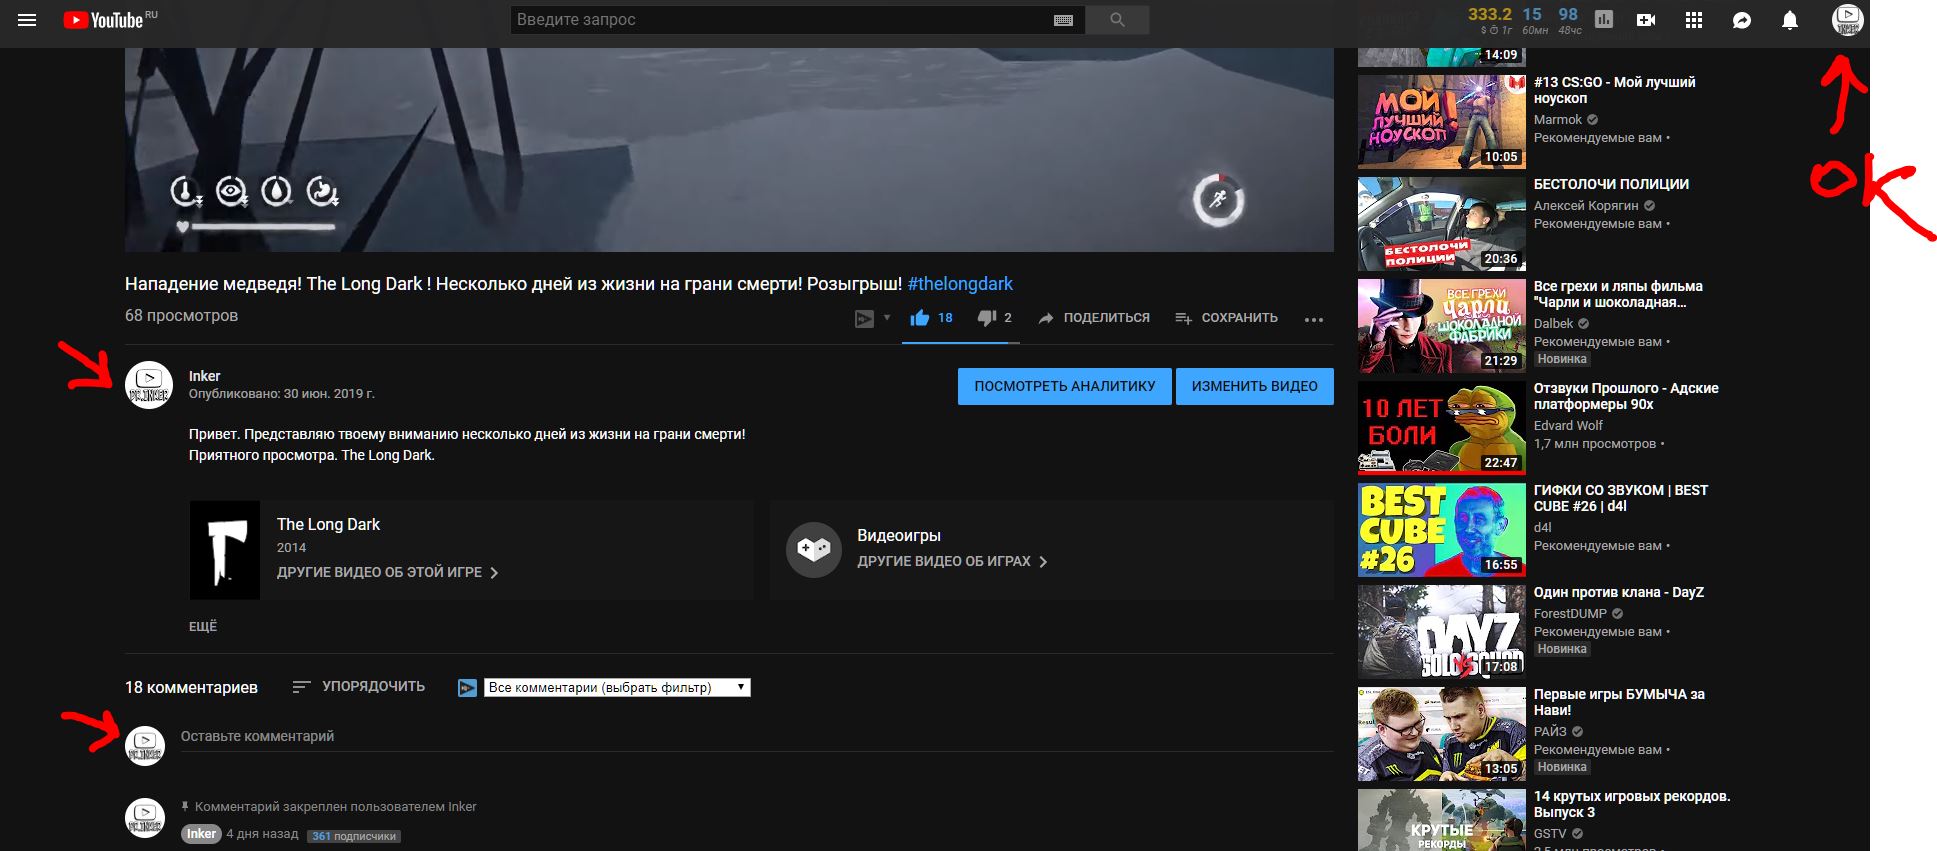
Task: Click the 361 подписчики badge
Action: click(354, 836)
